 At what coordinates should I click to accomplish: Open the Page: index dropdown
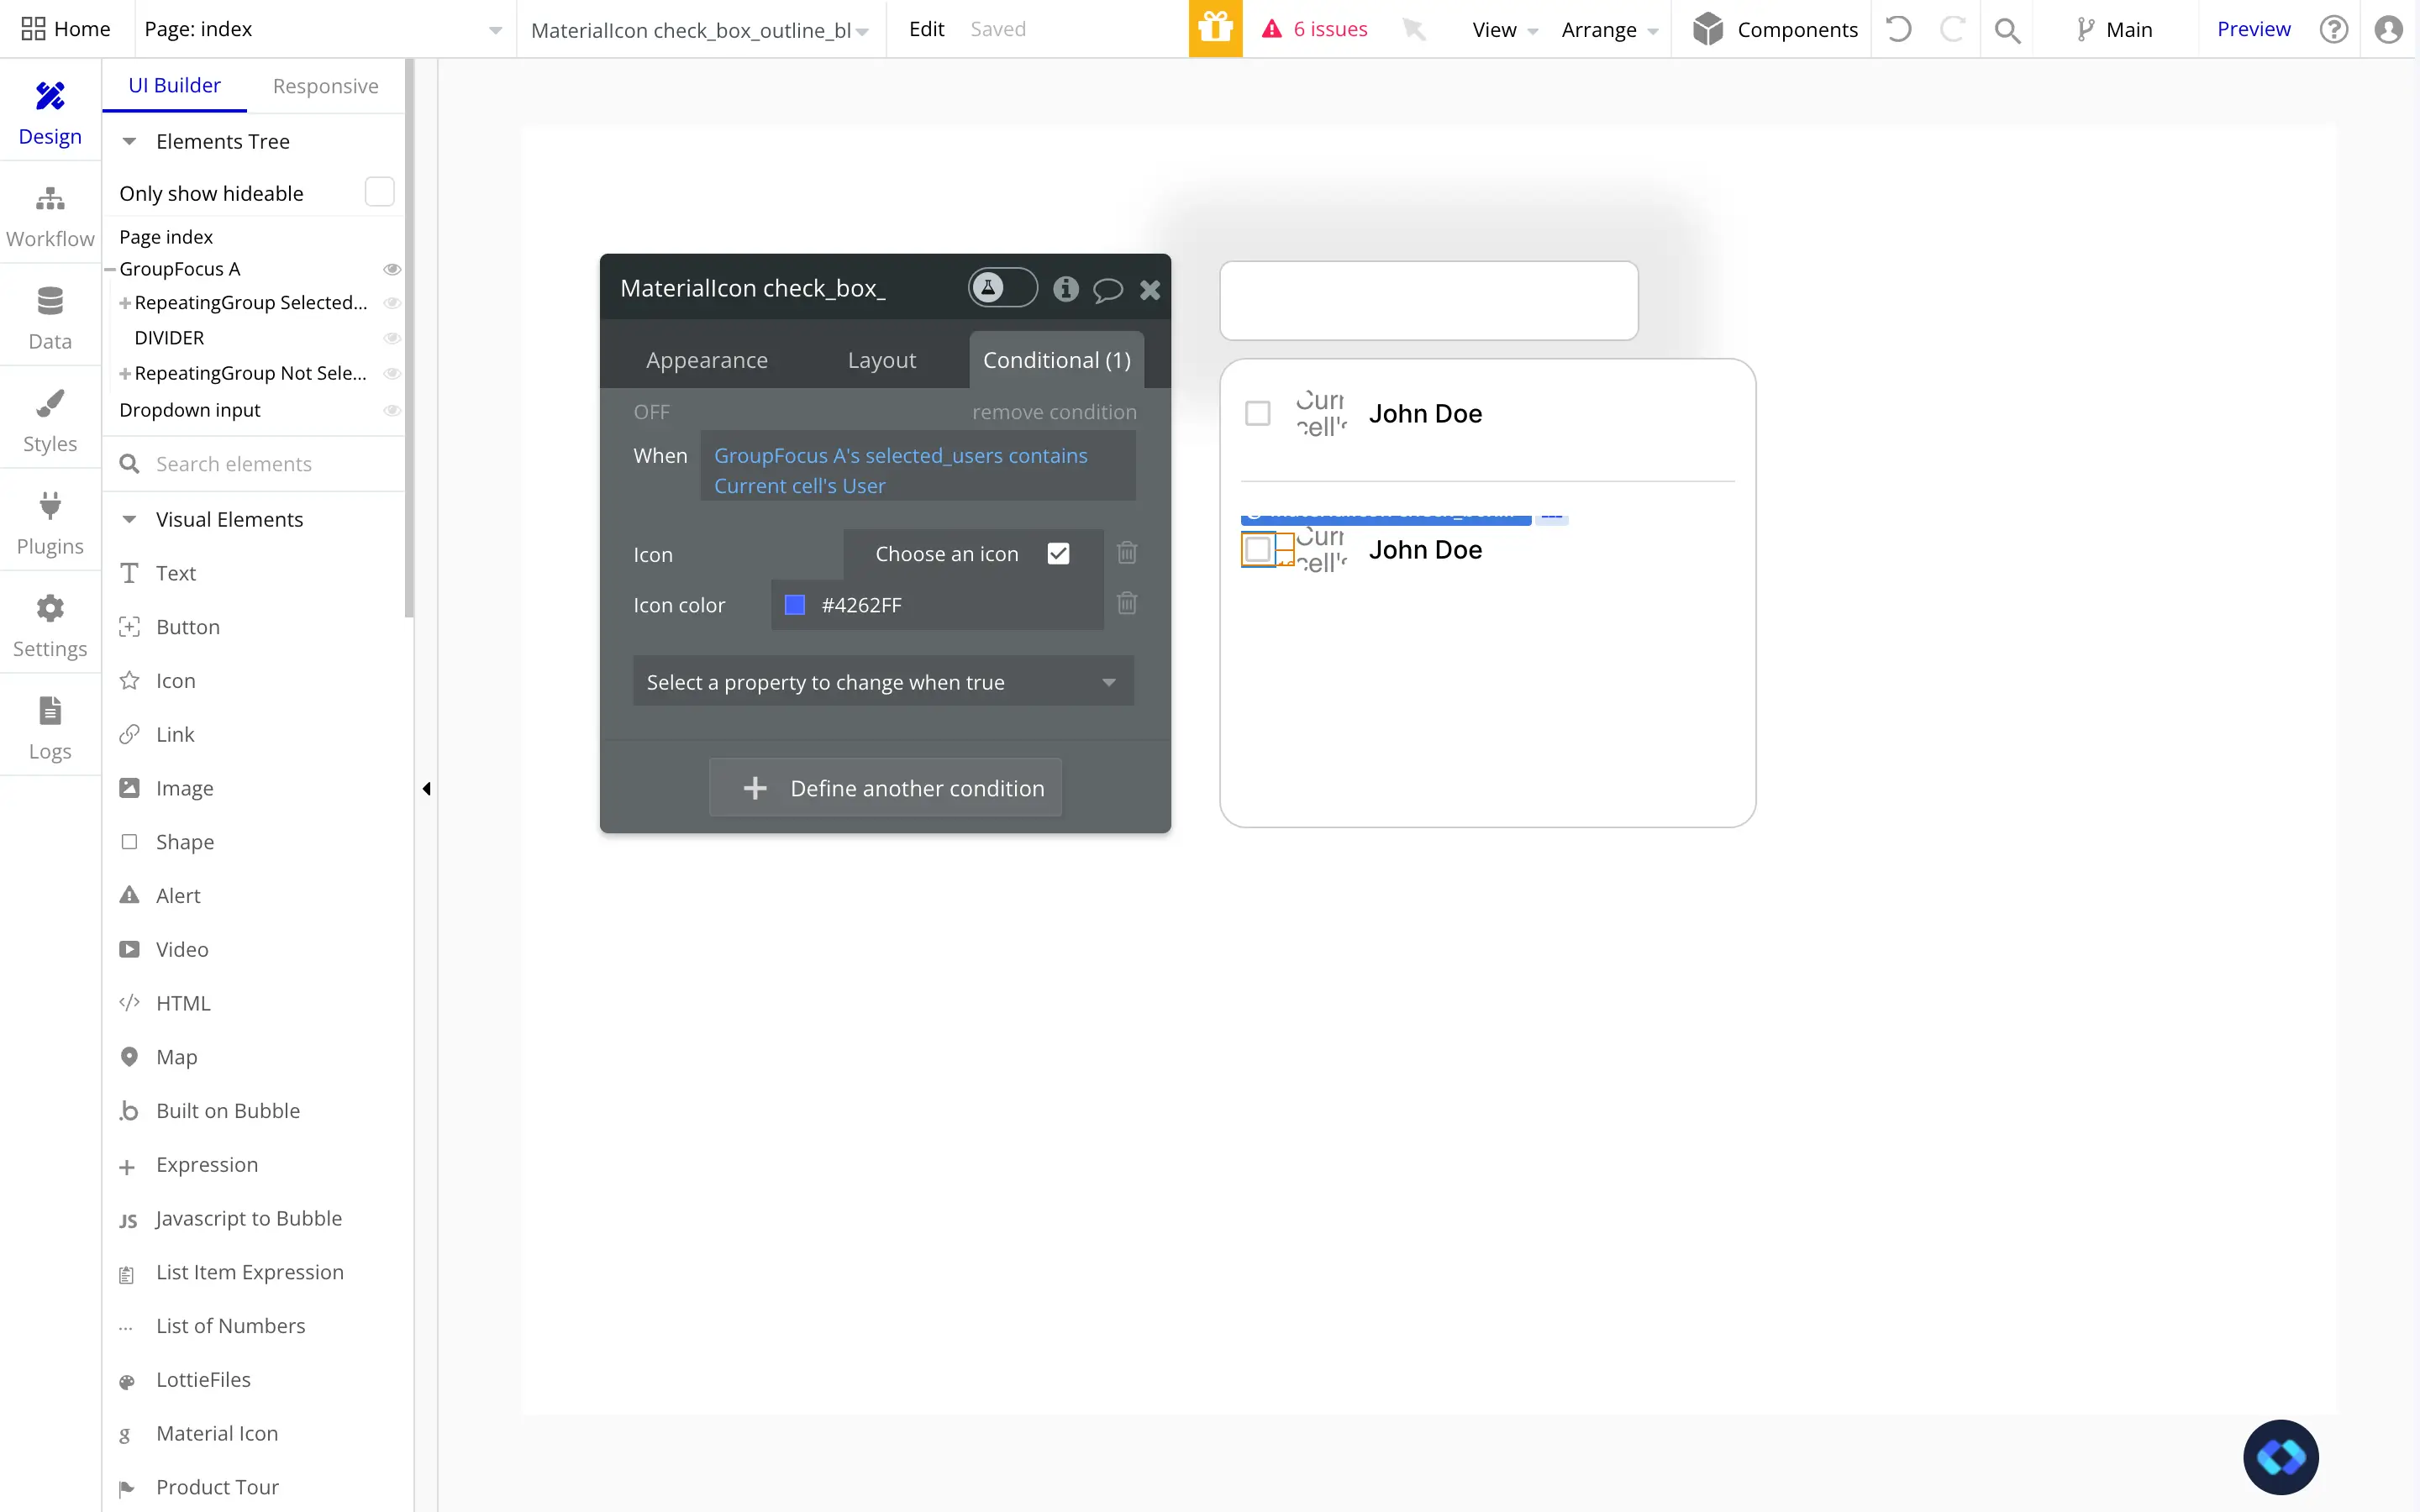pos(323,29)
